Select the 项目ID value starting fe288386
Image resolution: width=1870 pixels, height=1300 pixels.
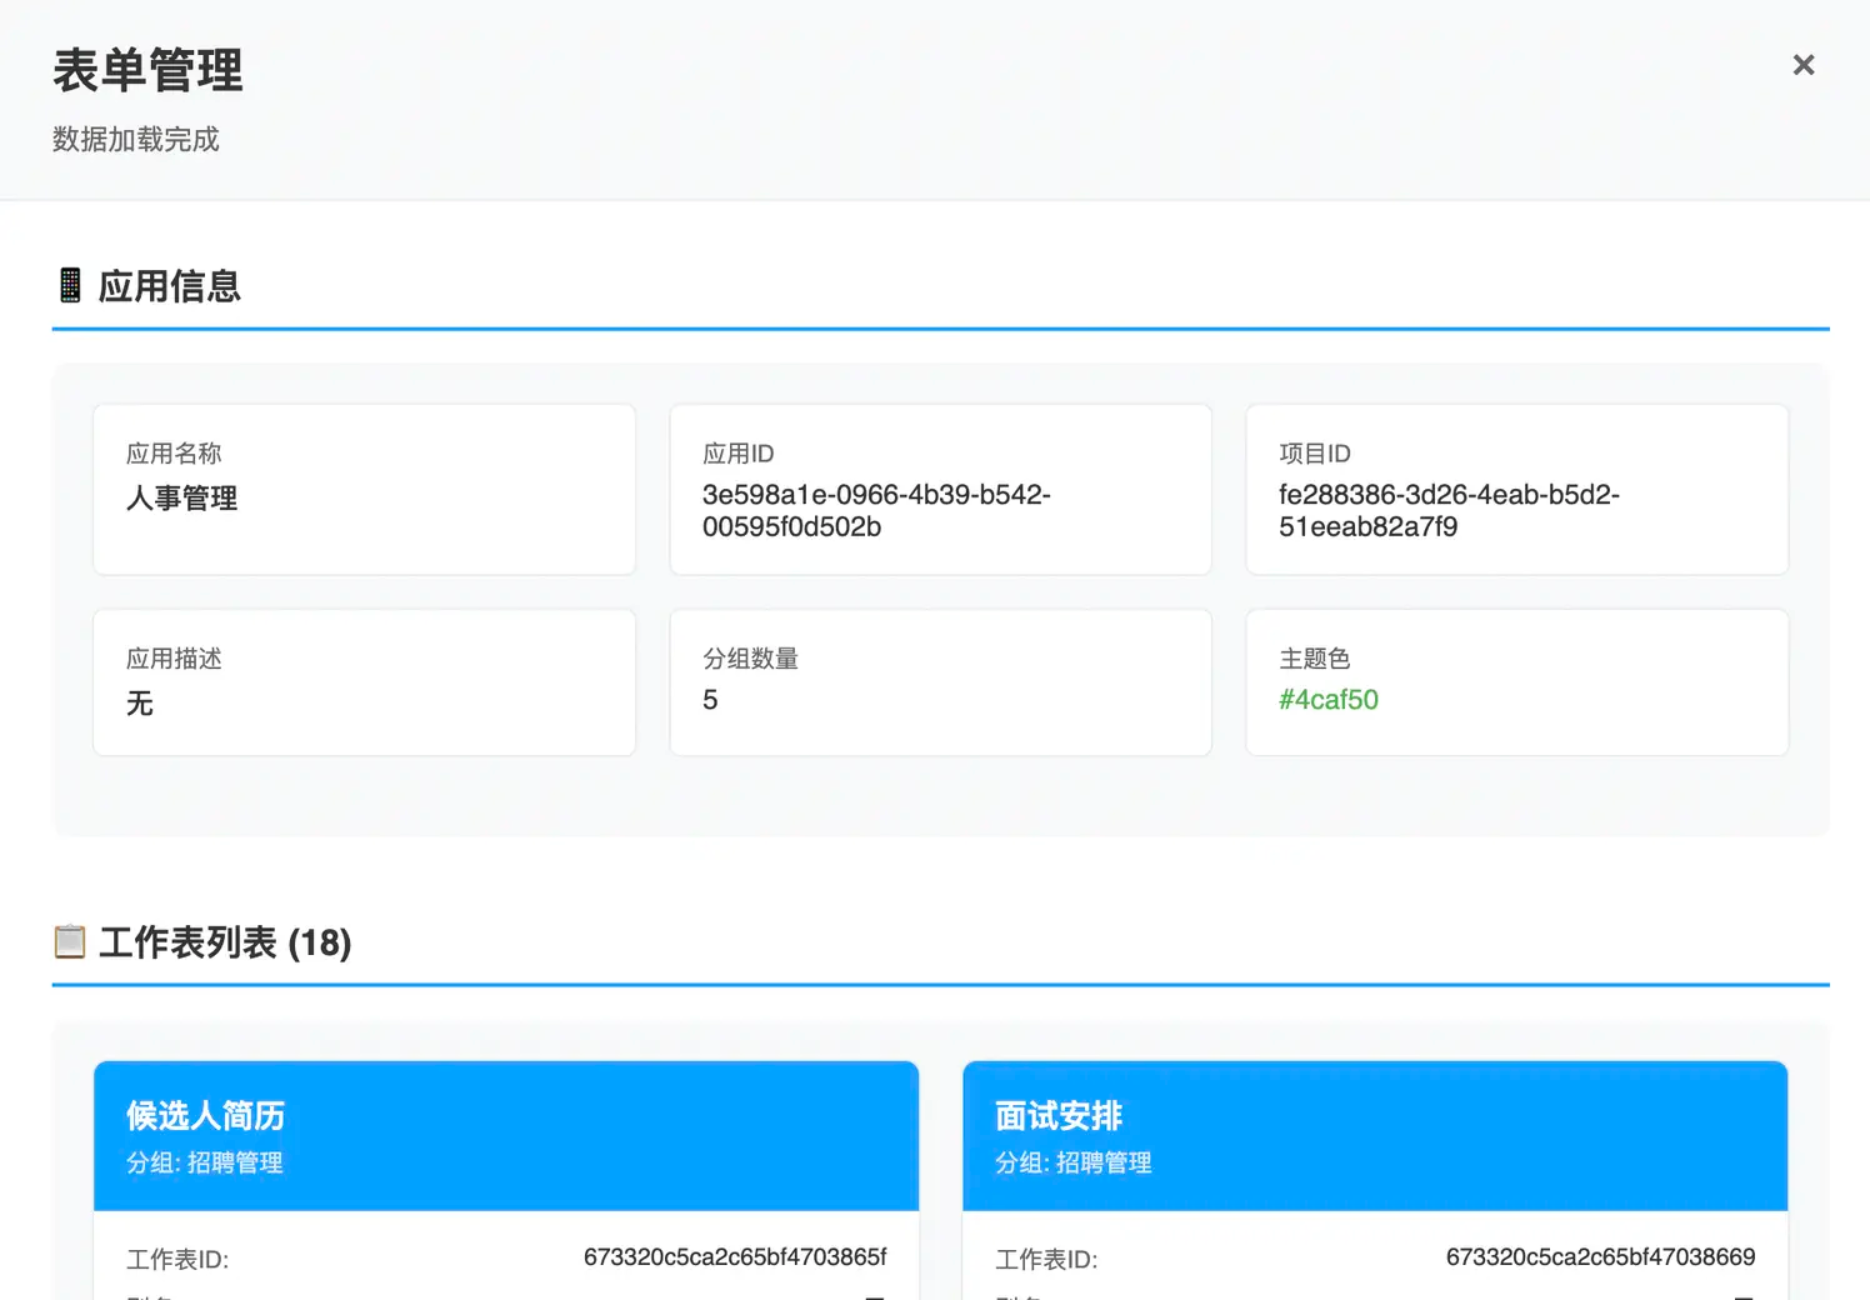click(1449, 510)
